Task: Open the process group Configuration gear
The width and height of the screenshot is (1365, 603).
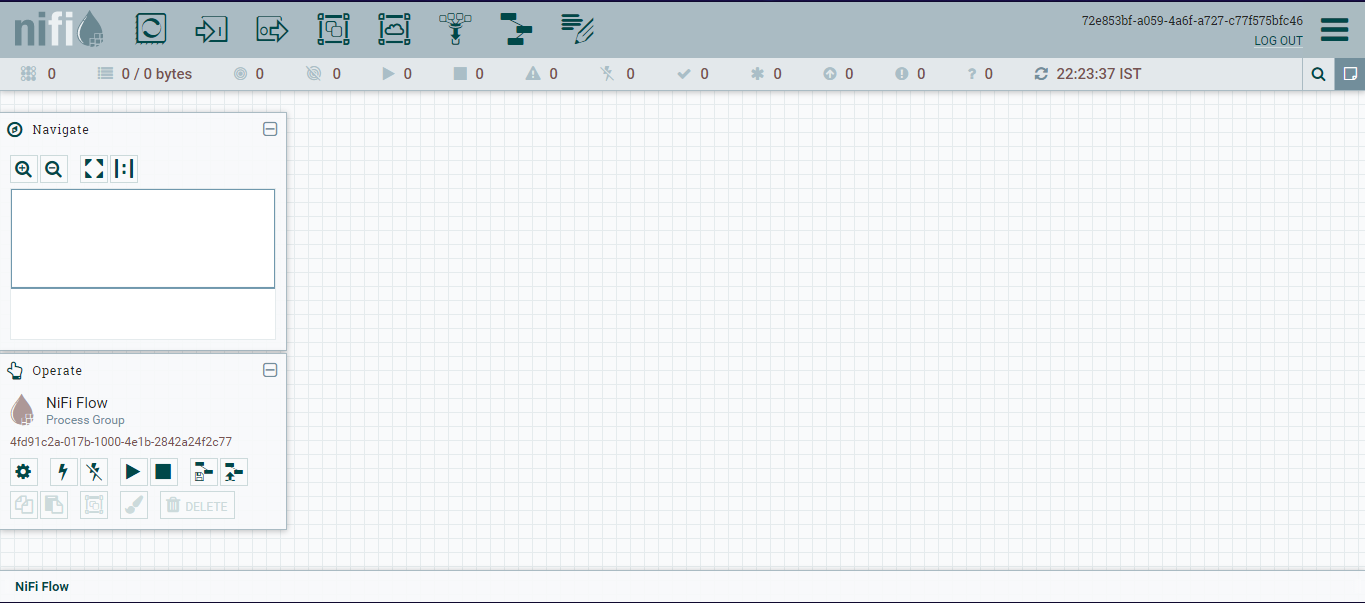Action: [x=23, y=472]
